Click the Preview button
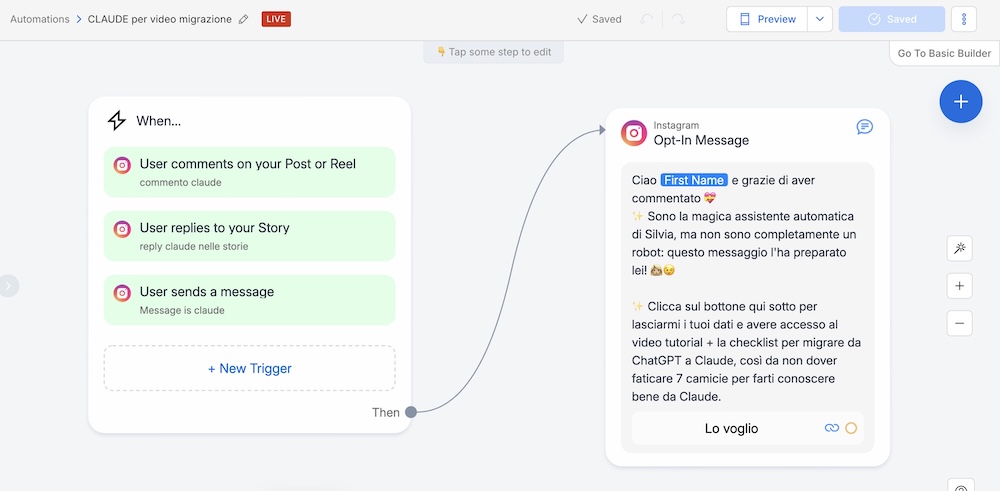This screenshot has width=1000, height=491. pos(767,19)
